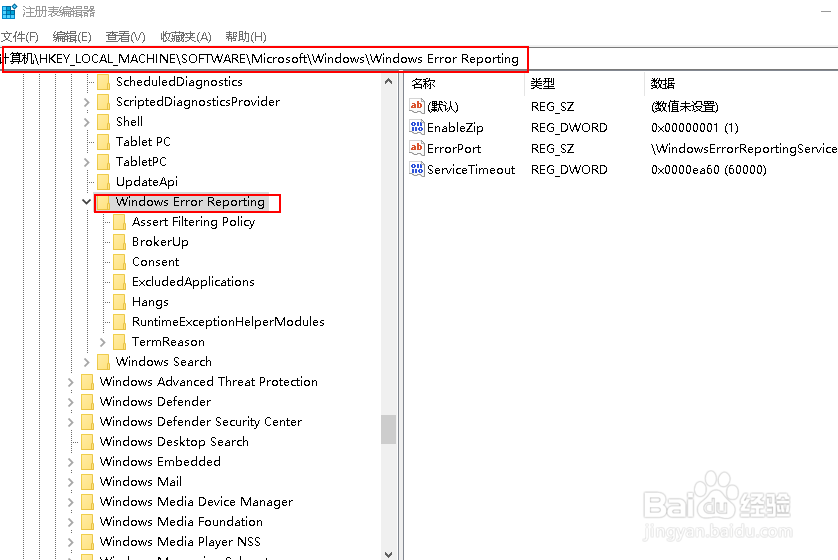838x560 pixels.
Task: Expand the Windows Defender Security Center key
Action: 71,422
